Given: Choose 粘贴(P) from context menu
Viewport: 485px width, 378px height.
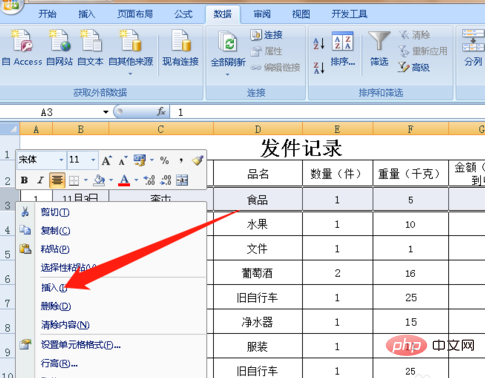Looking at the screenshot, I should pyautogui.click(x=55, y=249).
